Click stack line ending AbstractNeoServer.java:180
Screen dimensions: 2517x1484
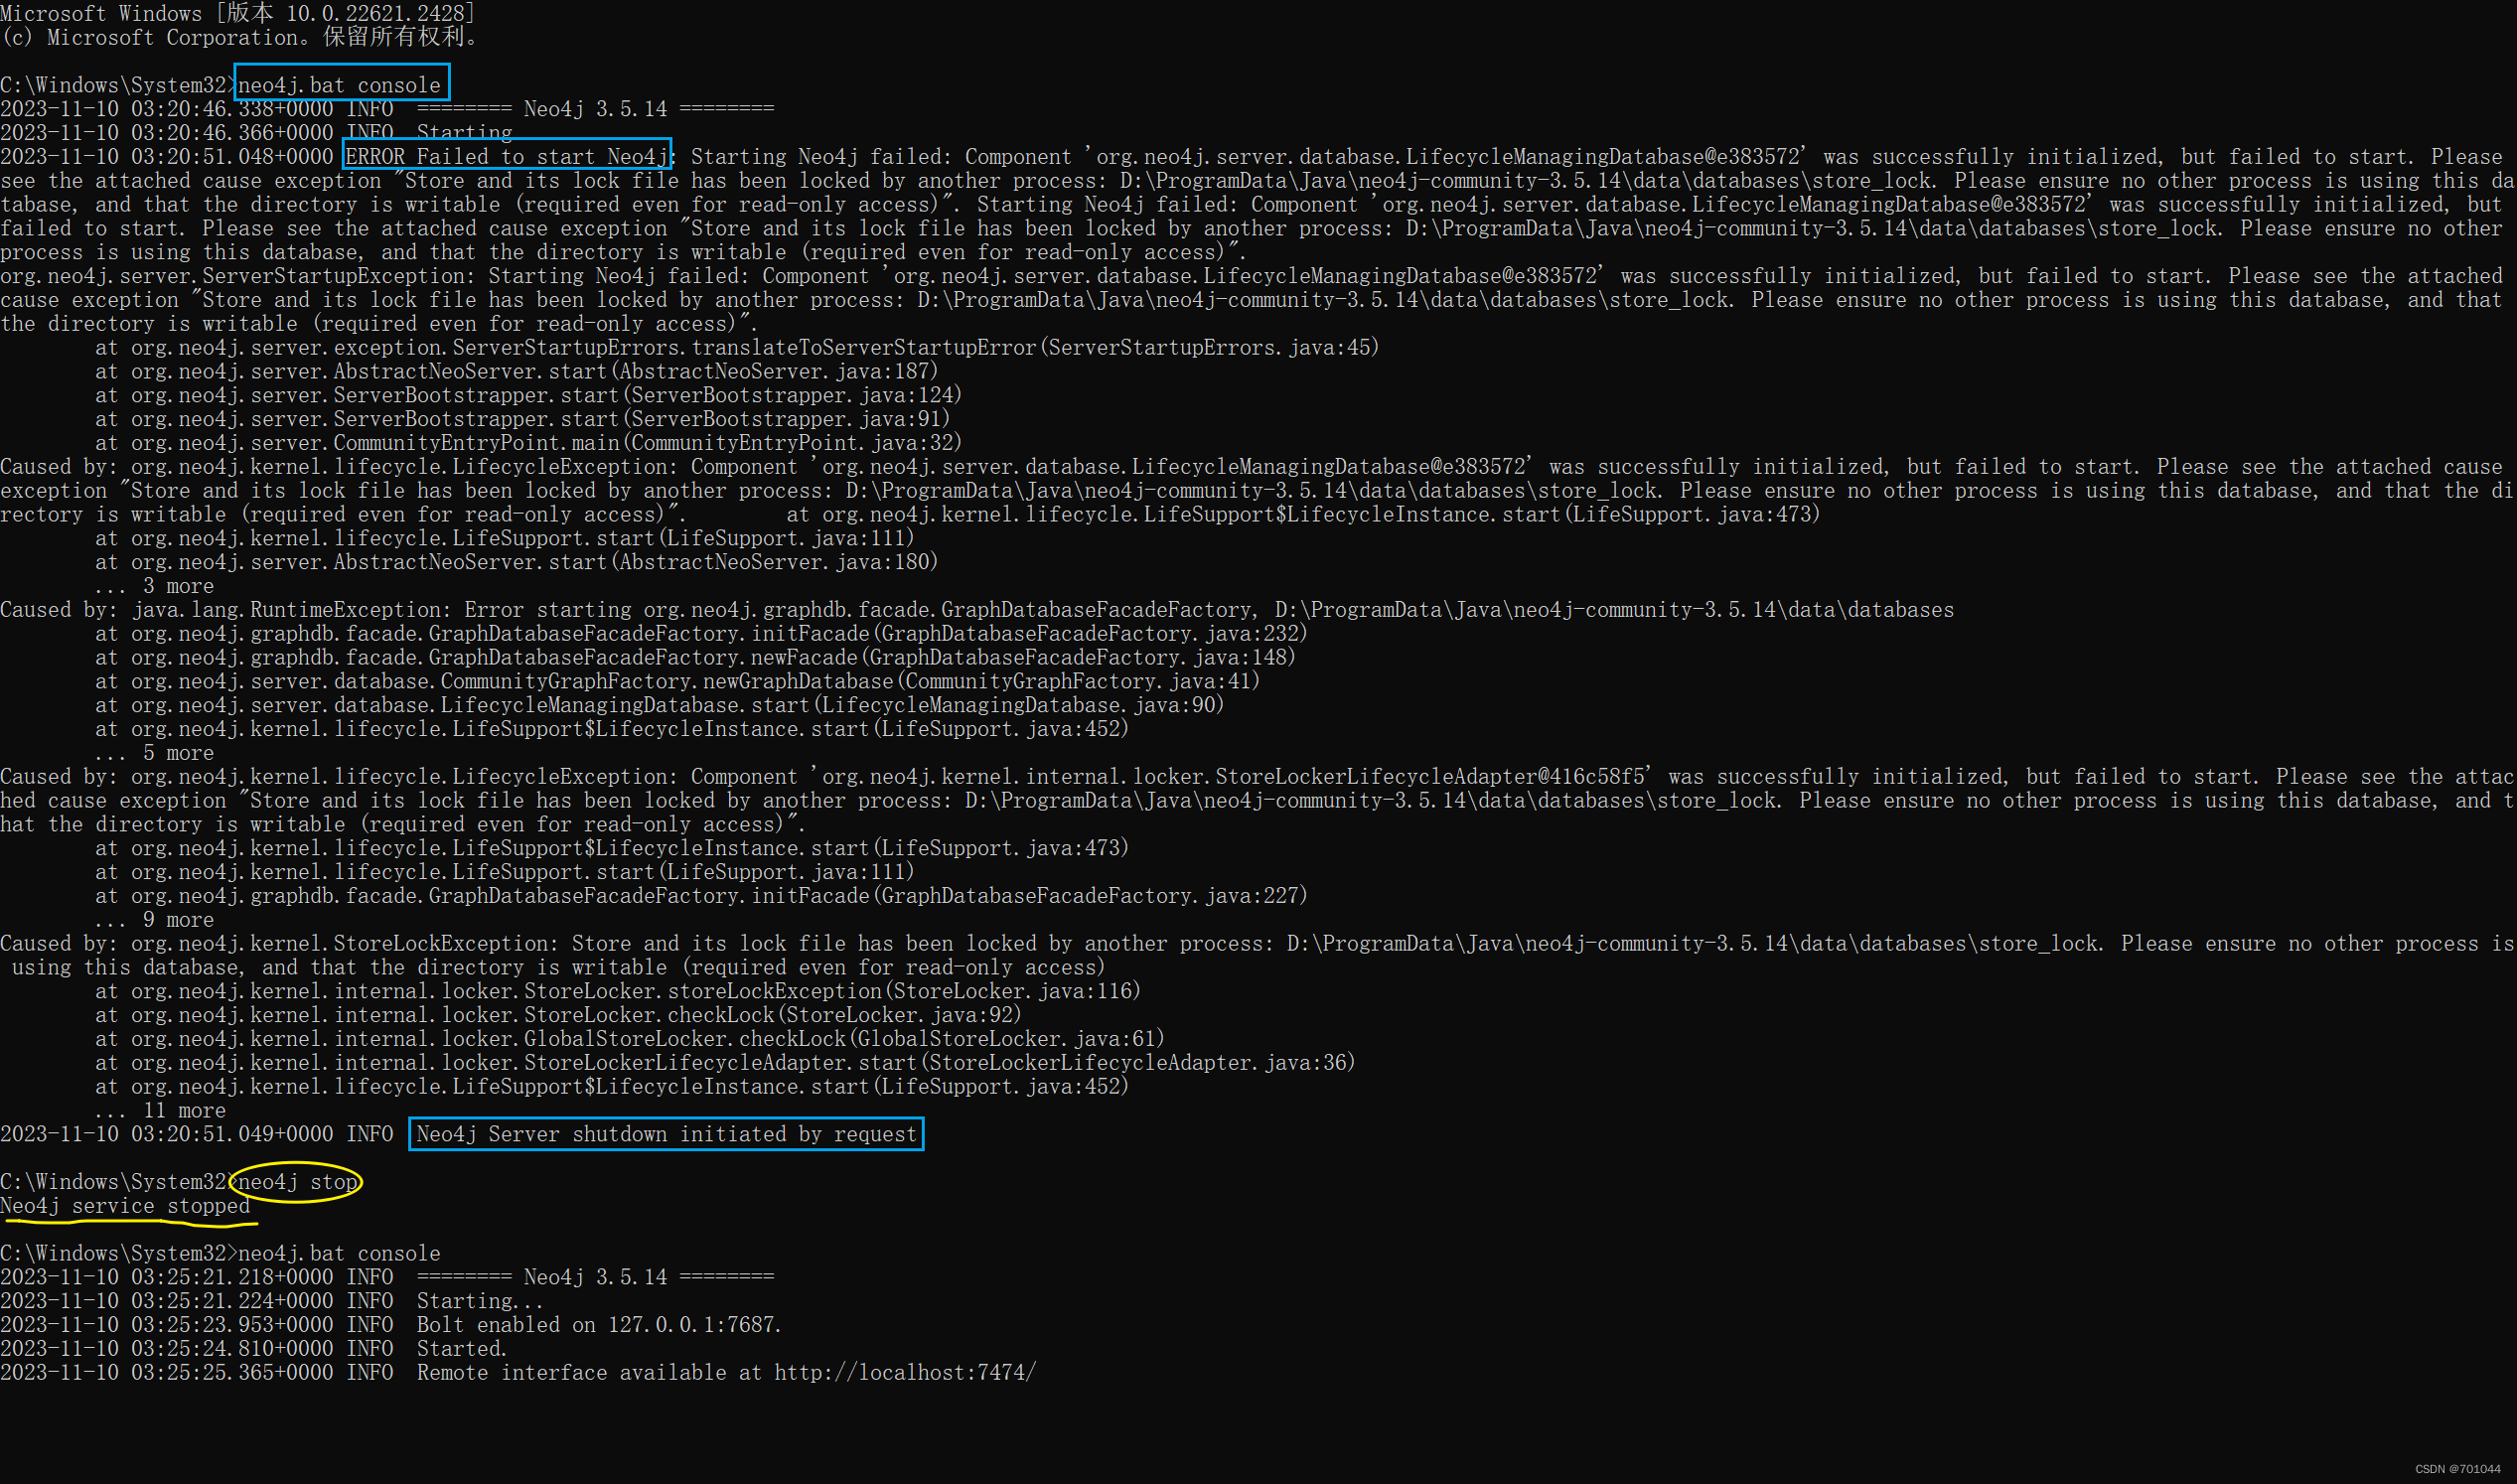tap(516, 562)
